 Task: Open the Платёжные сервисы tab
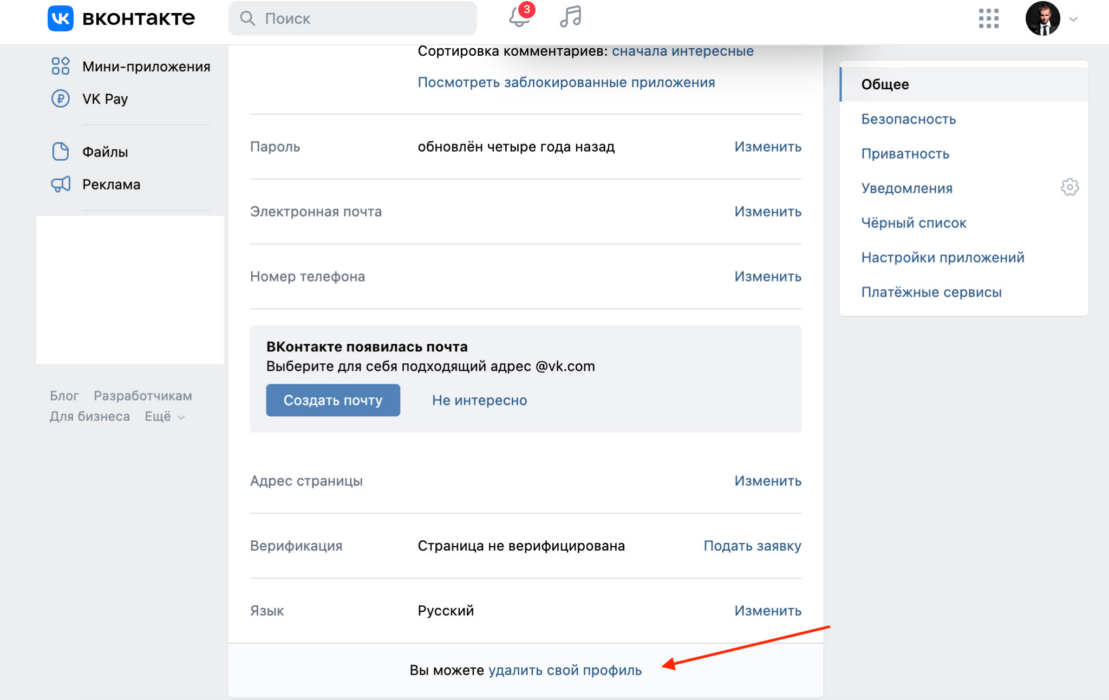(931, 292)
